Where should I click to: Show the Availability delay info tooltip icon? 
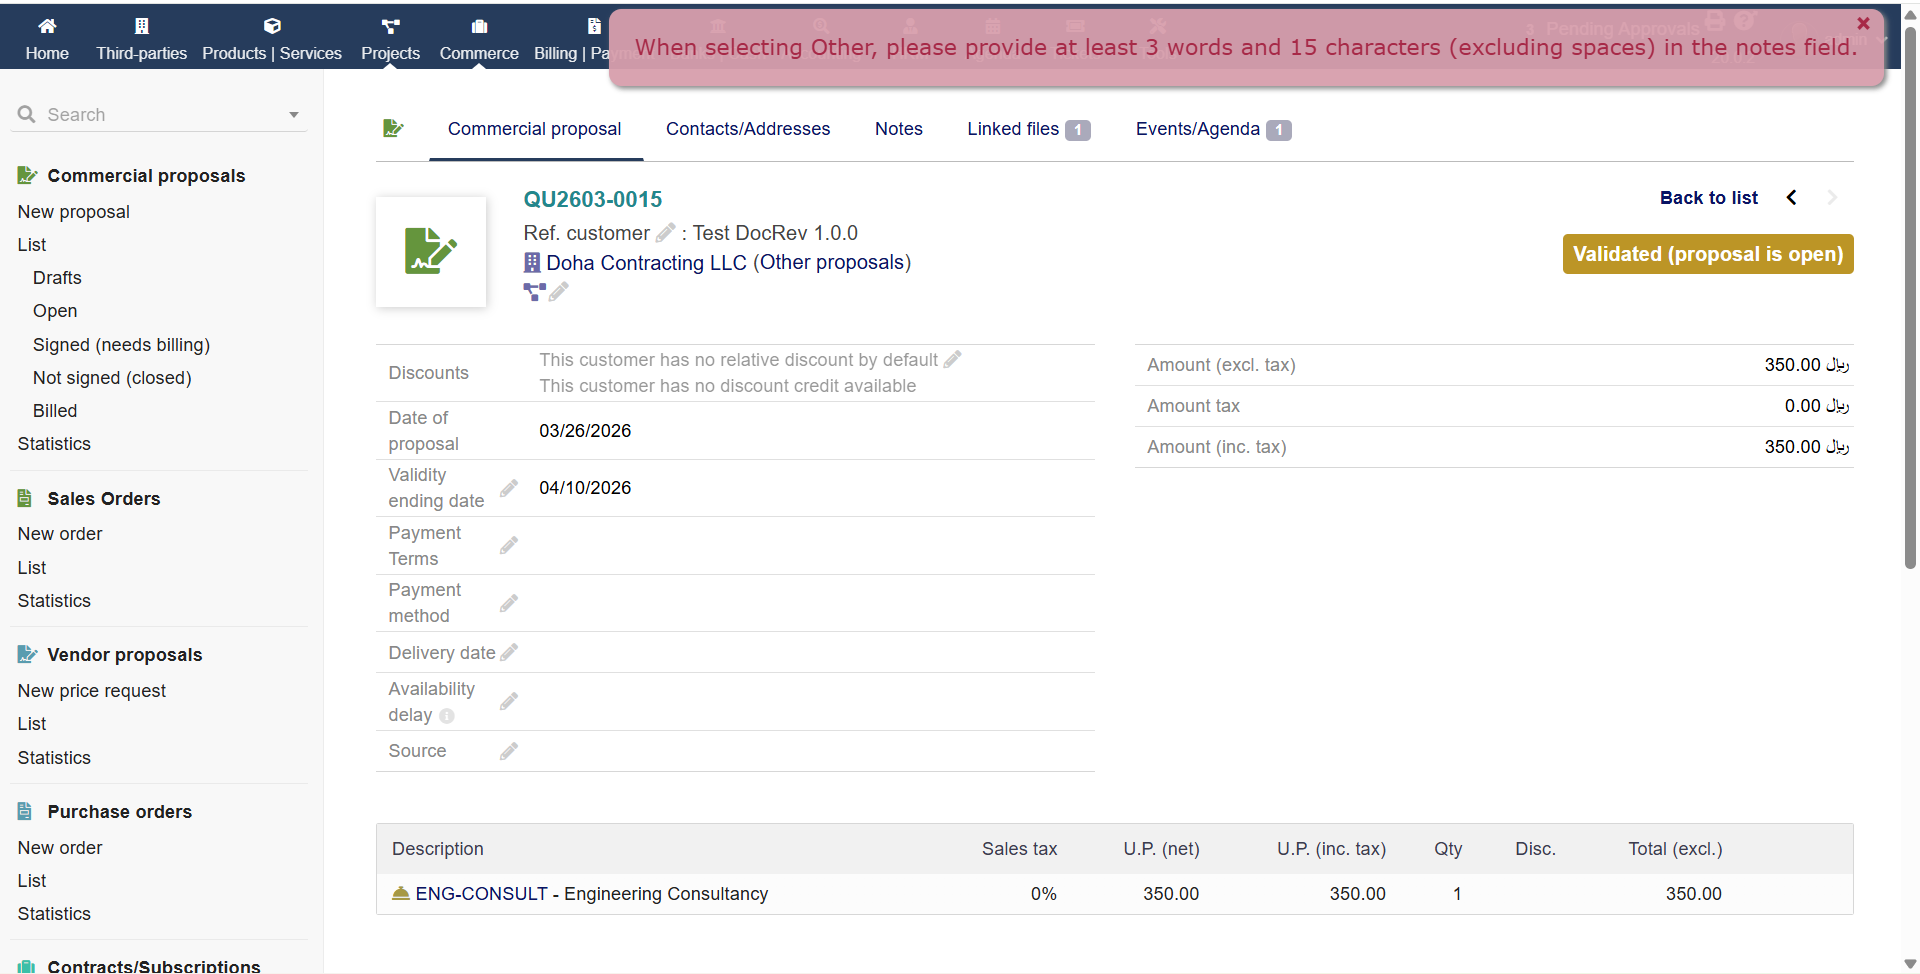[x=447, y=716]
